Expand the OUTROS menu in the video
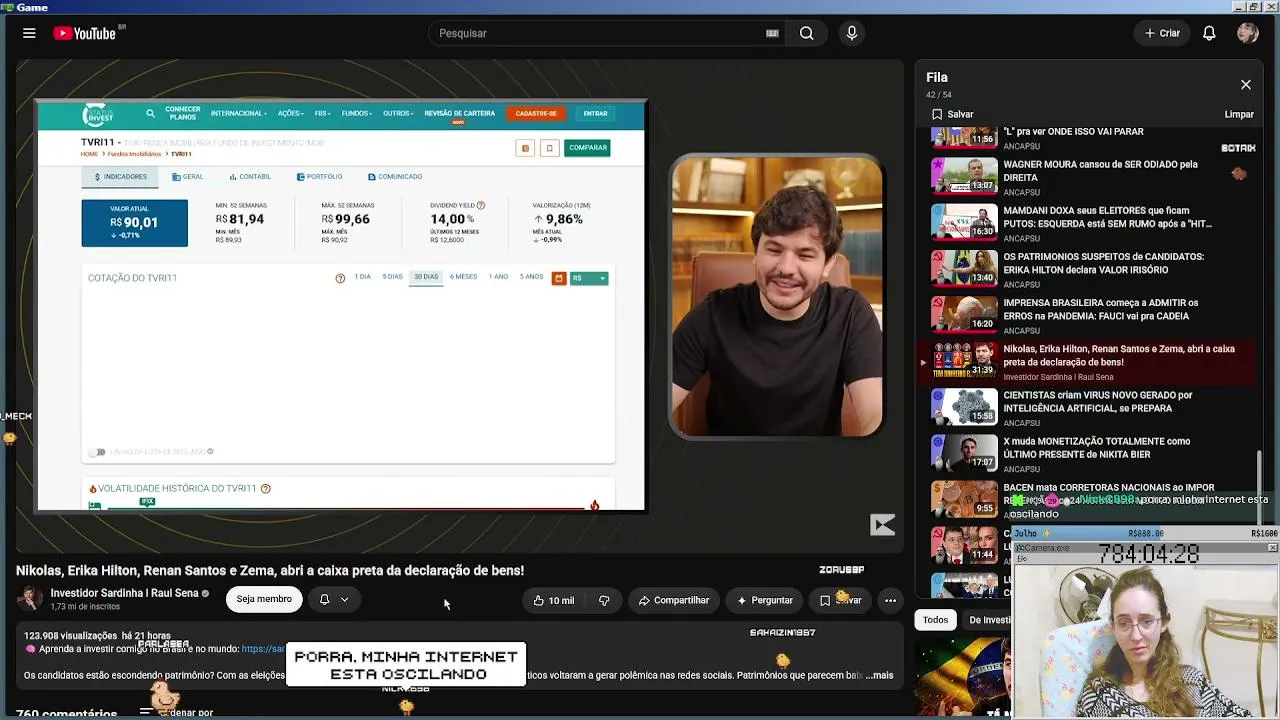 tap(398, 113)
